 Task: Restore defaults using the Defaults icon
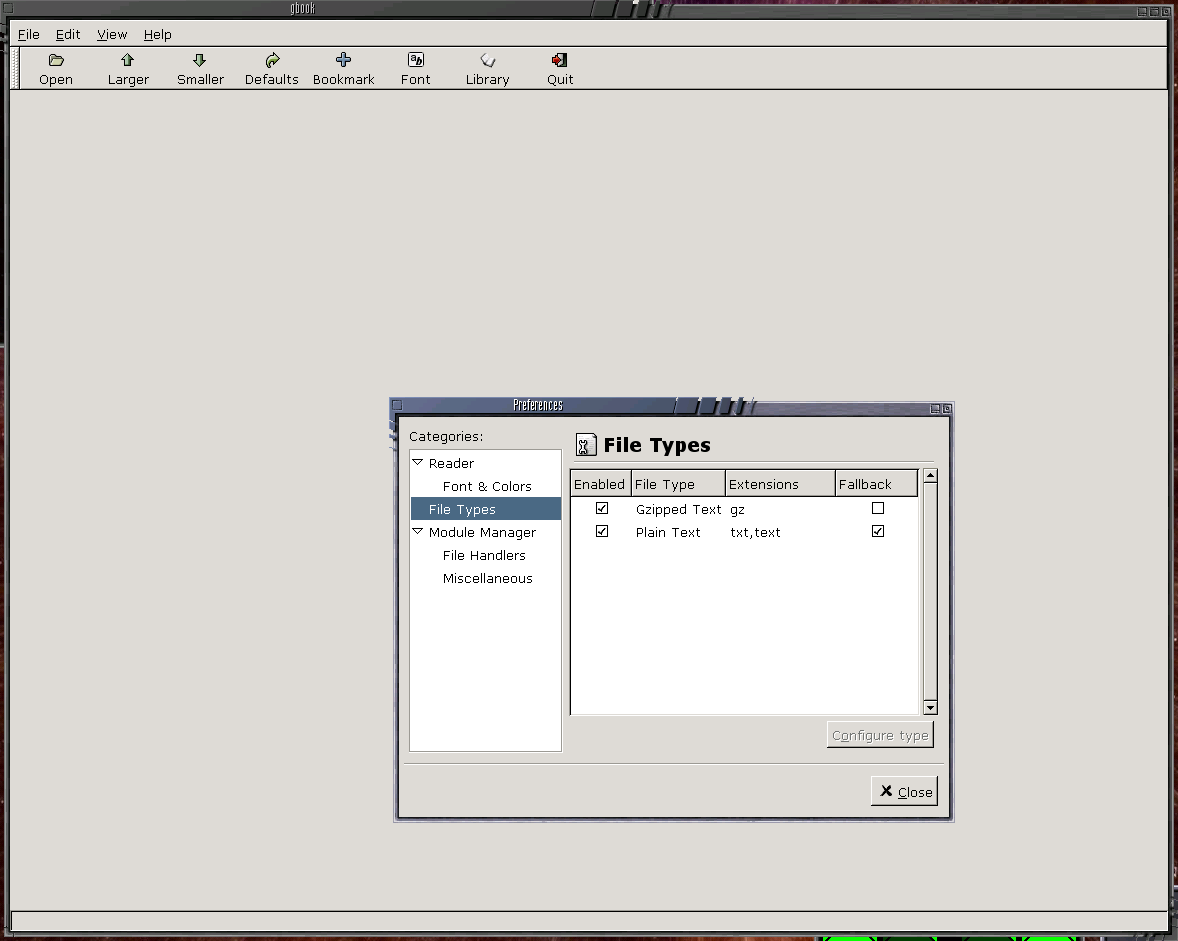click(x=272, y=61)
